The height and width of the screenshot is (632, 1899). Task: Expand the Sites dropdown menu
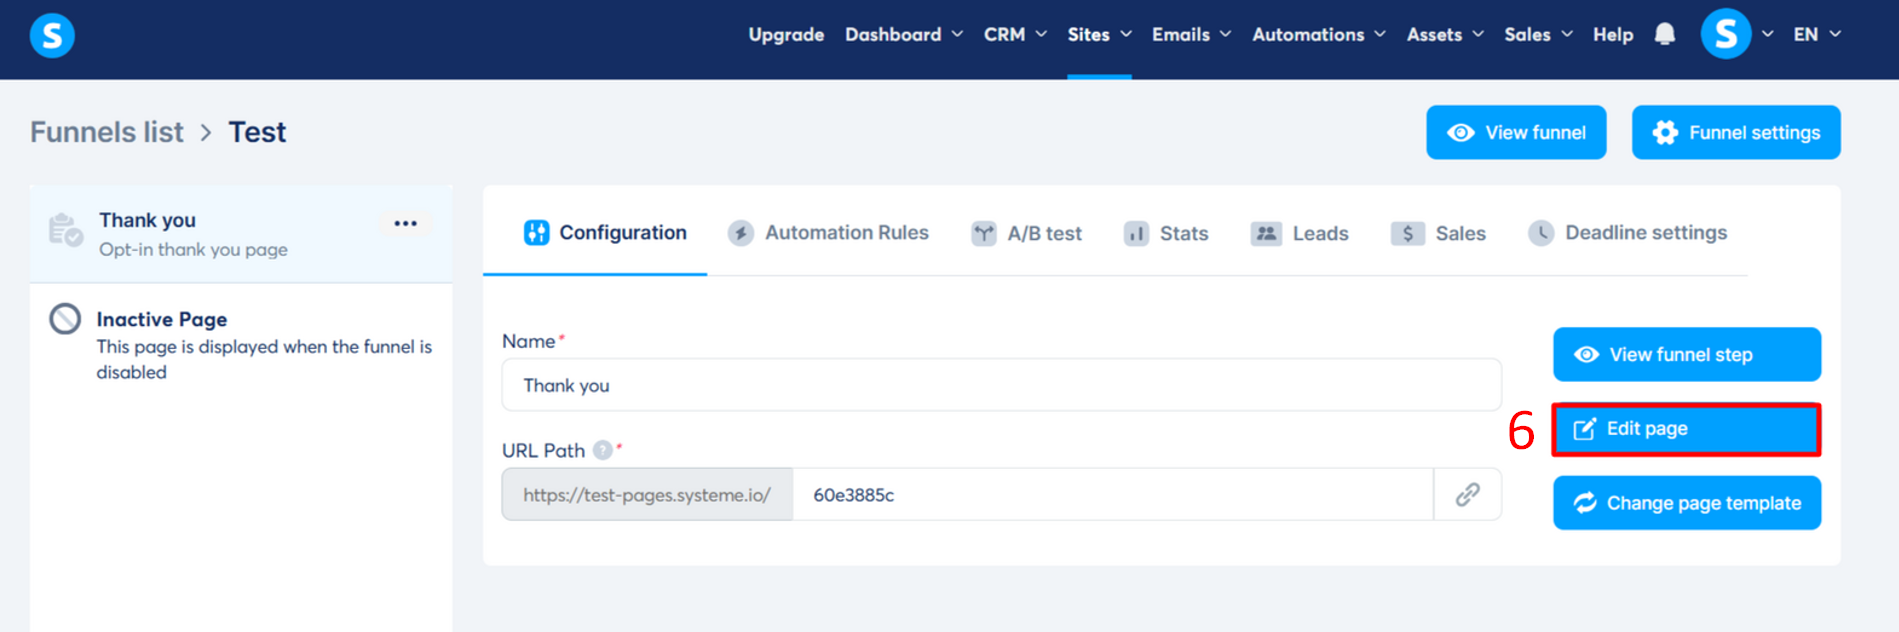[x=1099, y=34]
